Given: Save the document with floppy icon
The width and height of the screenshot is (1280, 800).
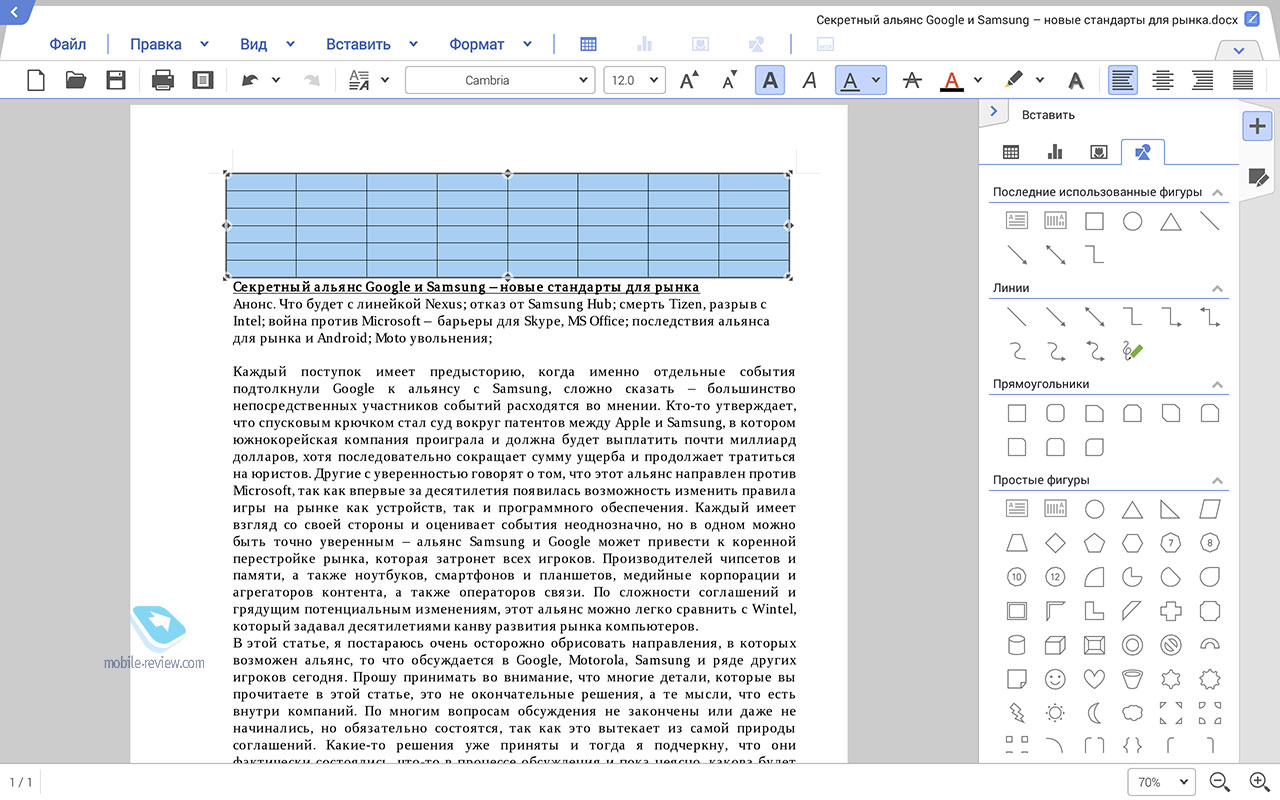Looking at the screenshot, I should pos(116,80).
